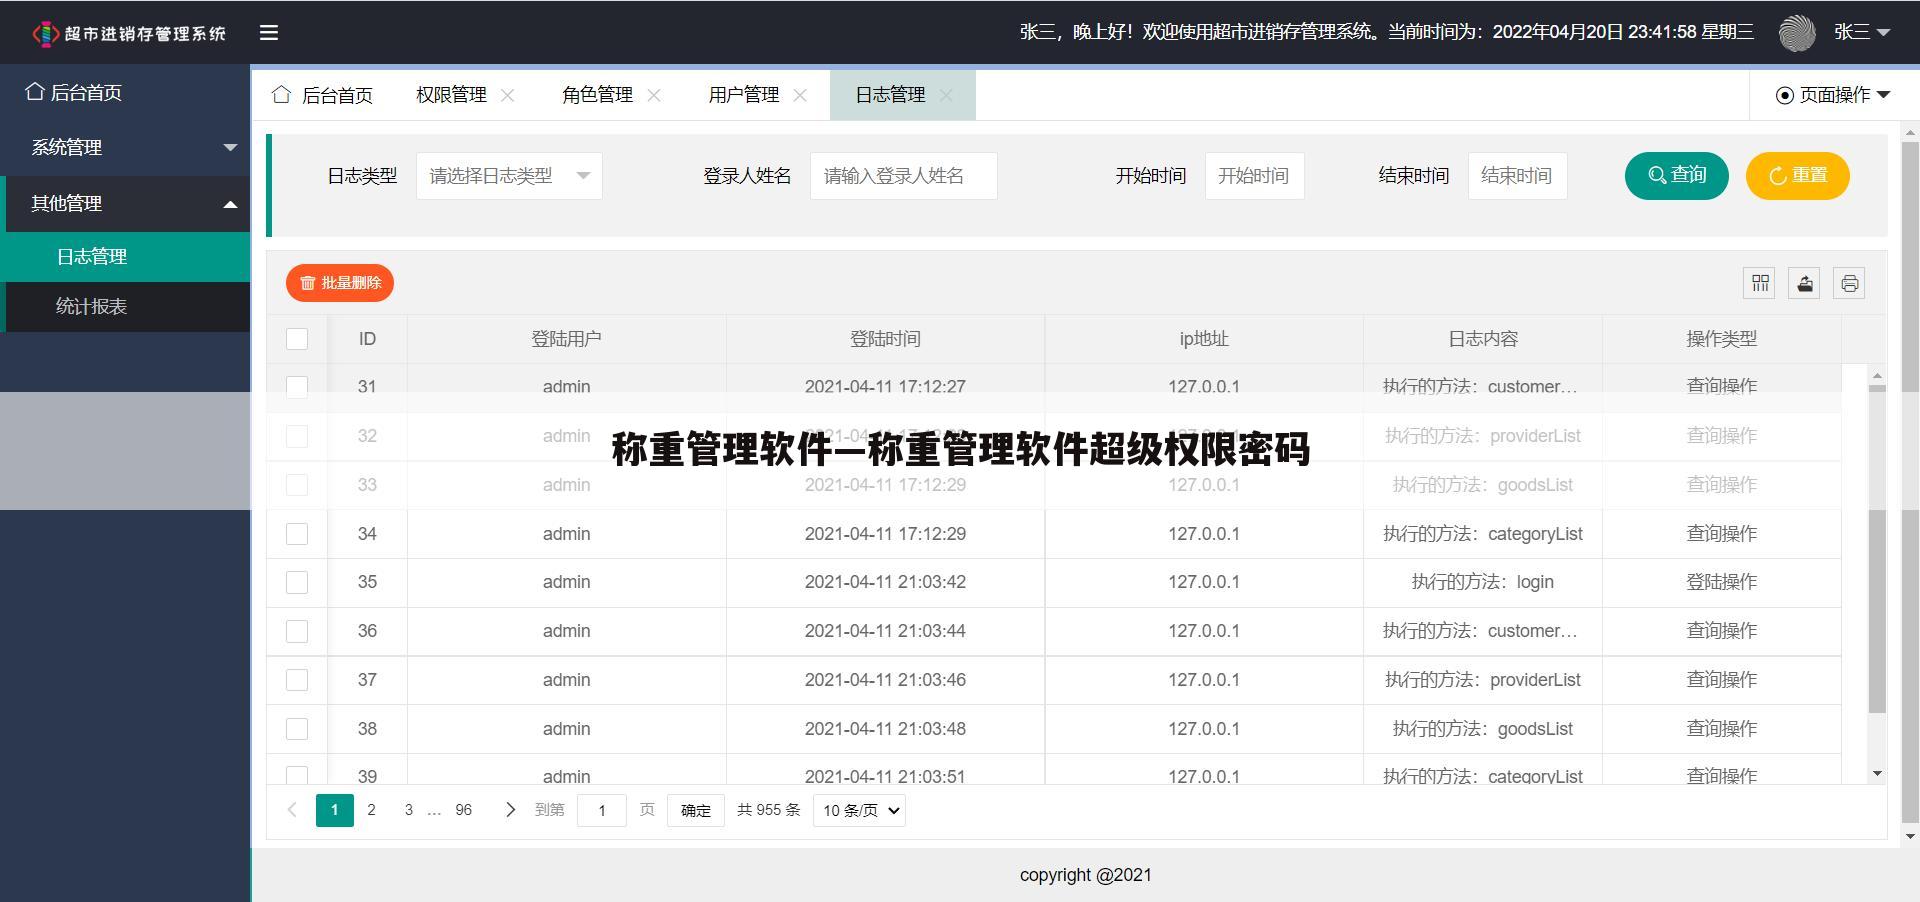The image size is (1920, 902).
Task: Check the row 34 checkbox
Action: pyautogui.click(x=297, y=534)
